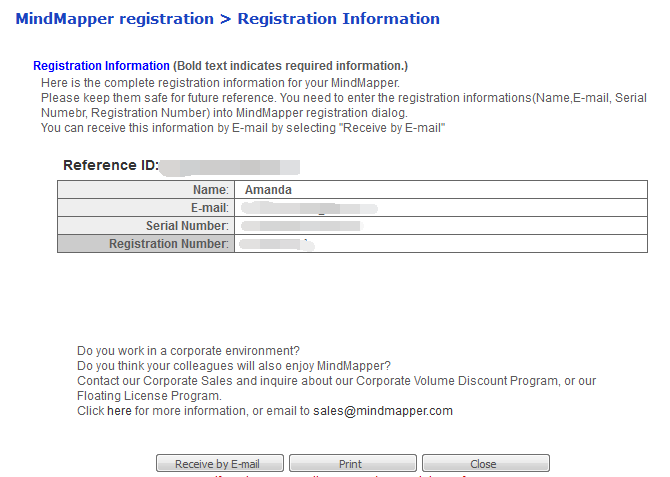Image resolution: width=670 pixels, height=477 pixels.
Task: Click the Receive by E-mail button
Action: coord(219,464)
